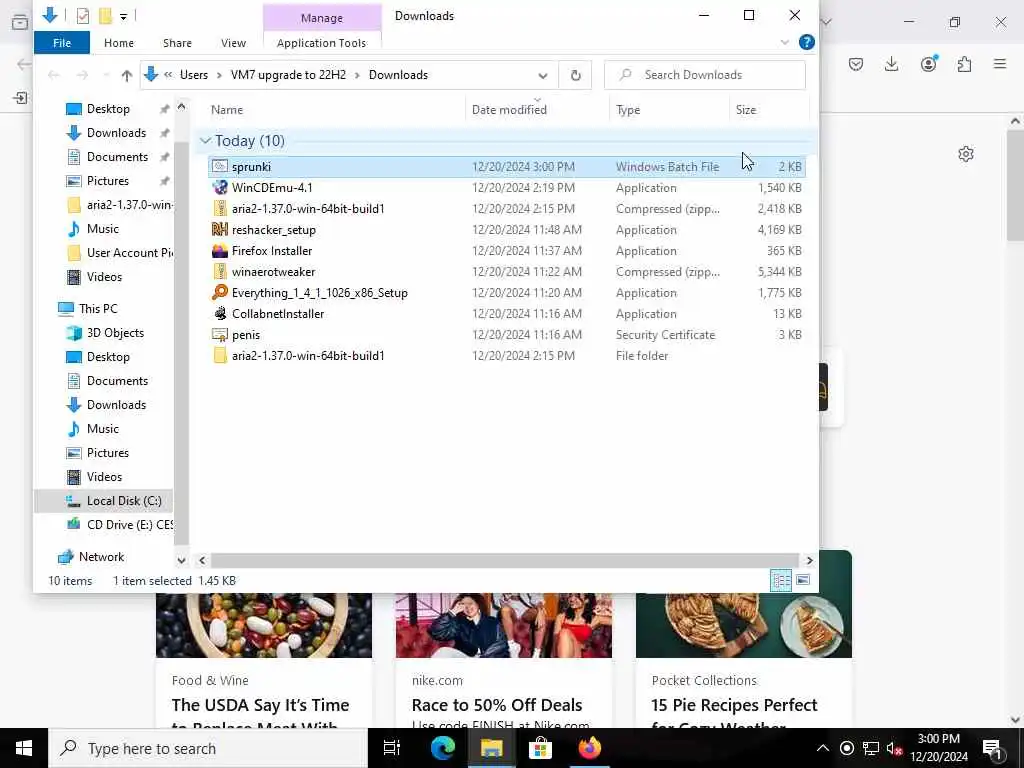Open the Windows Start menu
Image resolution: width=1024 pixels, height=768 pixels.
24,748
